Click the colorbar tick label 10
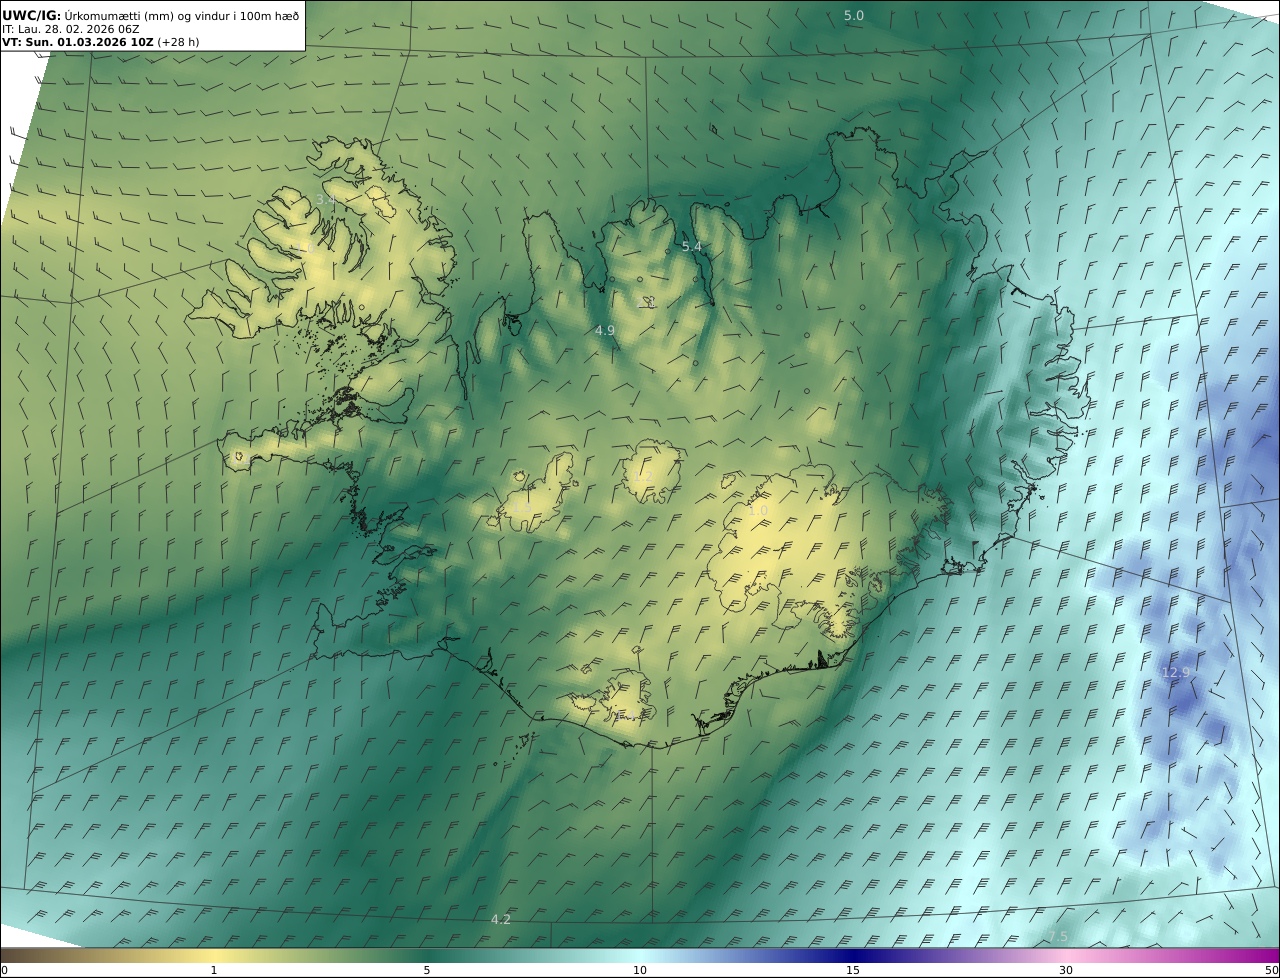The image size is (1280, 978). point(640,970)
